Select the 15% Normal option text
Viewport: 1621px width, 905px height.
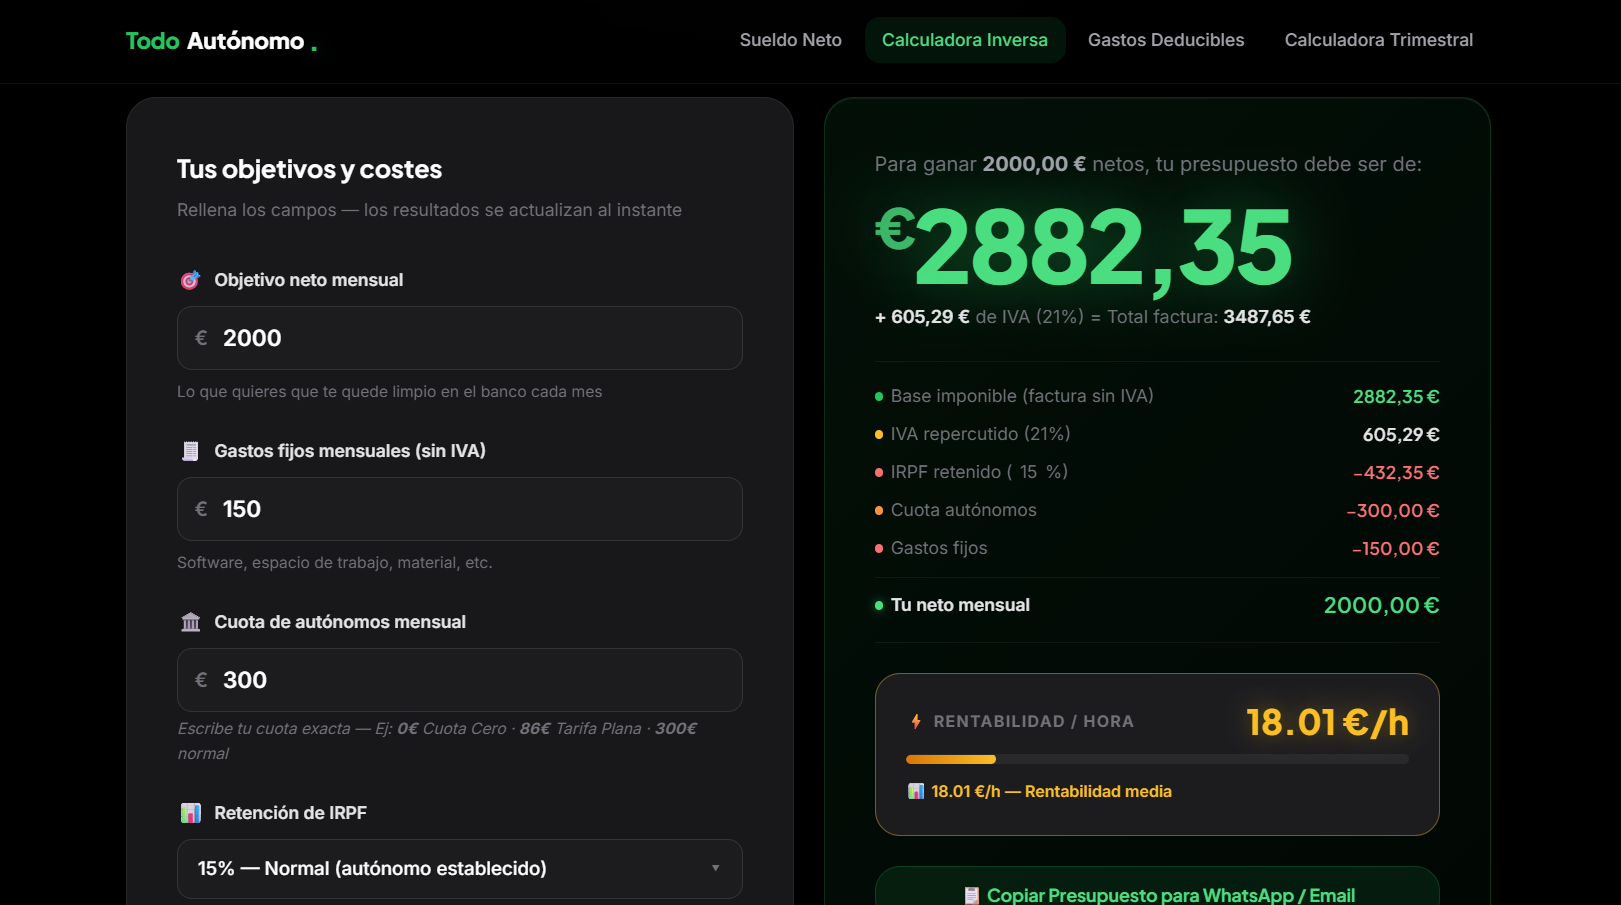(x=371, y=869)
